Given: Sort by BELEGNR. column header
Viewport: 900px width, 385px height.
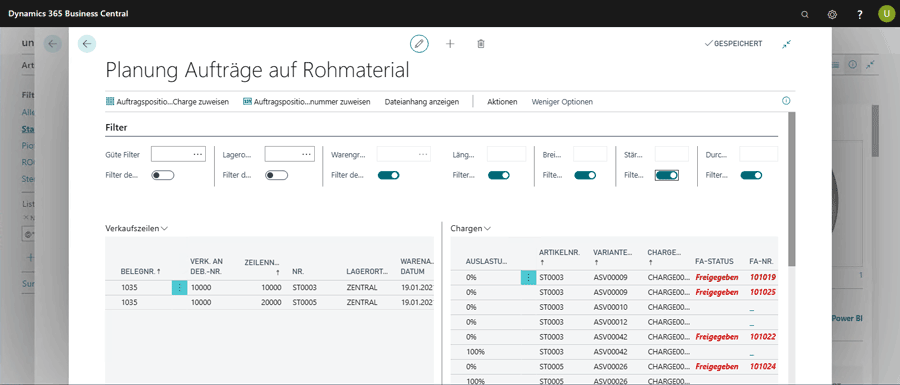Looking at the screenshot, I should click(x=142, y=271).
